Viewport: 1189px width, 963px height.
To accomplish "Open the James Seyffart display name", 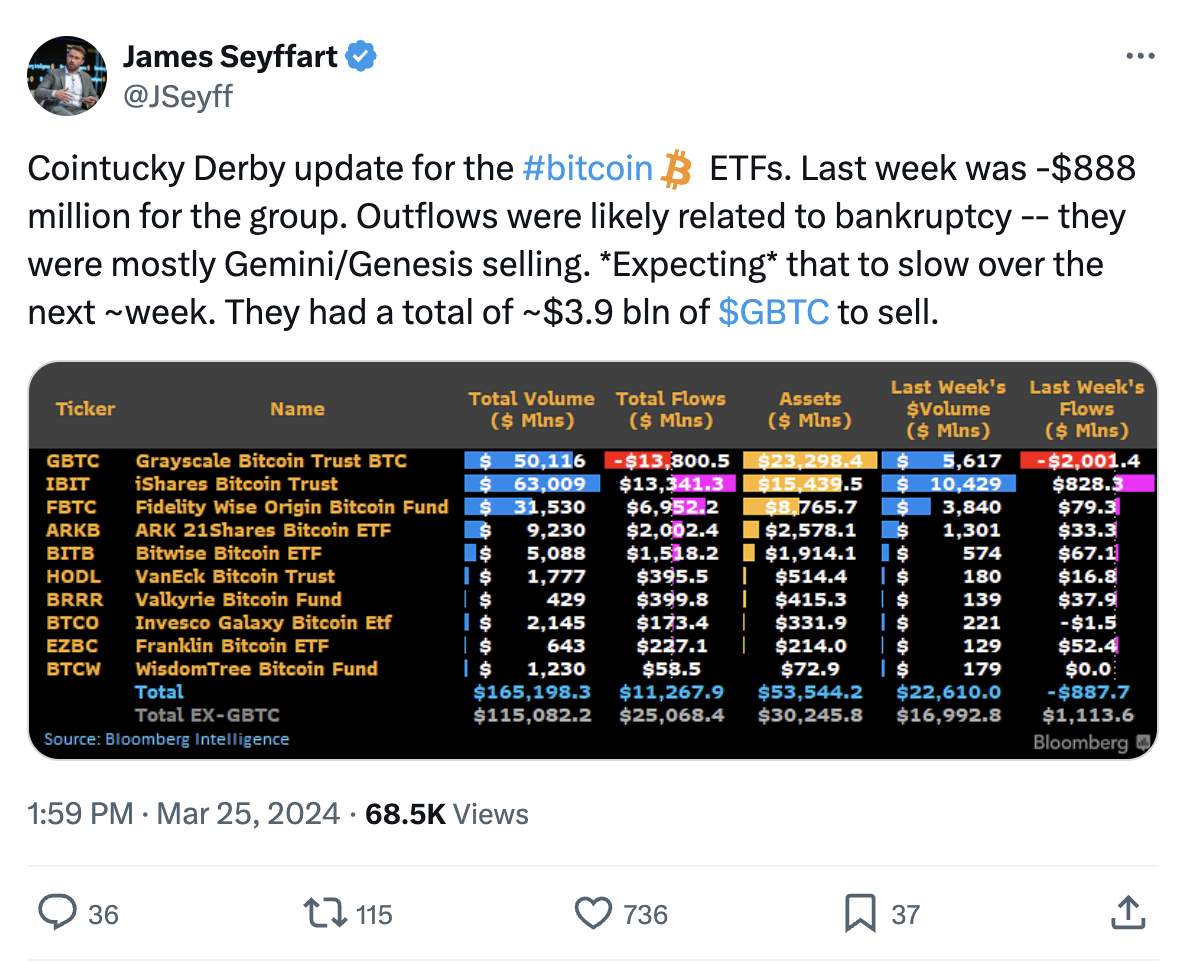I will [x=230, y=57].
